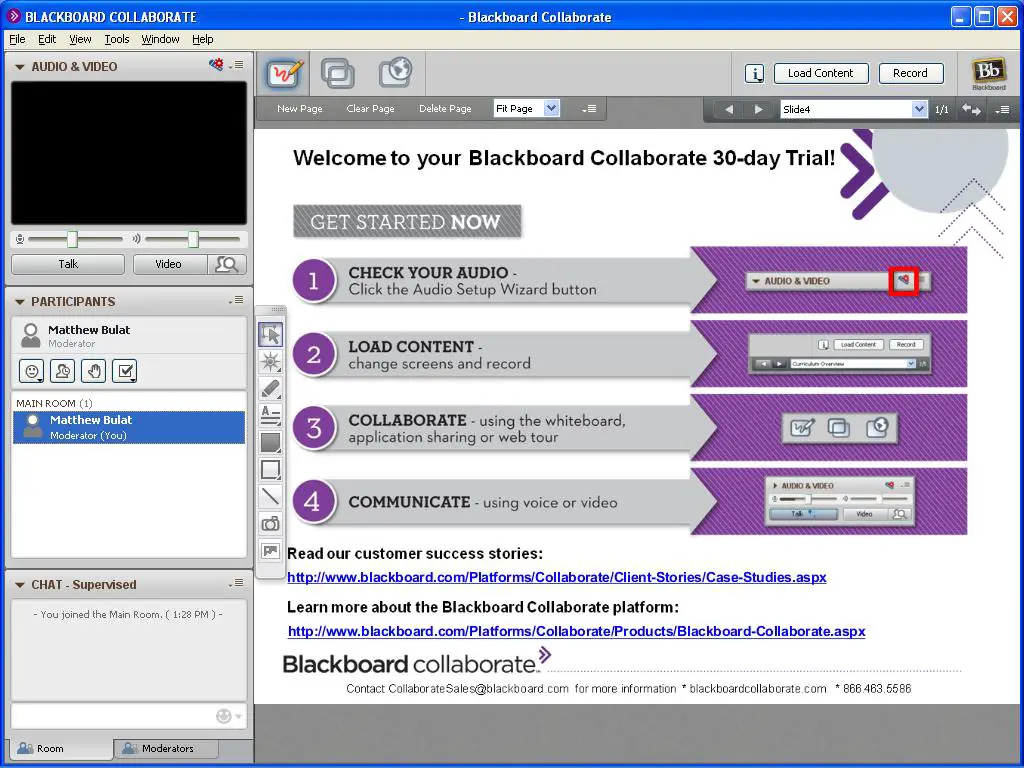The image size is (1024, 768).
Task: Click the Delete Page button
Action: click(x=445, y=108)
